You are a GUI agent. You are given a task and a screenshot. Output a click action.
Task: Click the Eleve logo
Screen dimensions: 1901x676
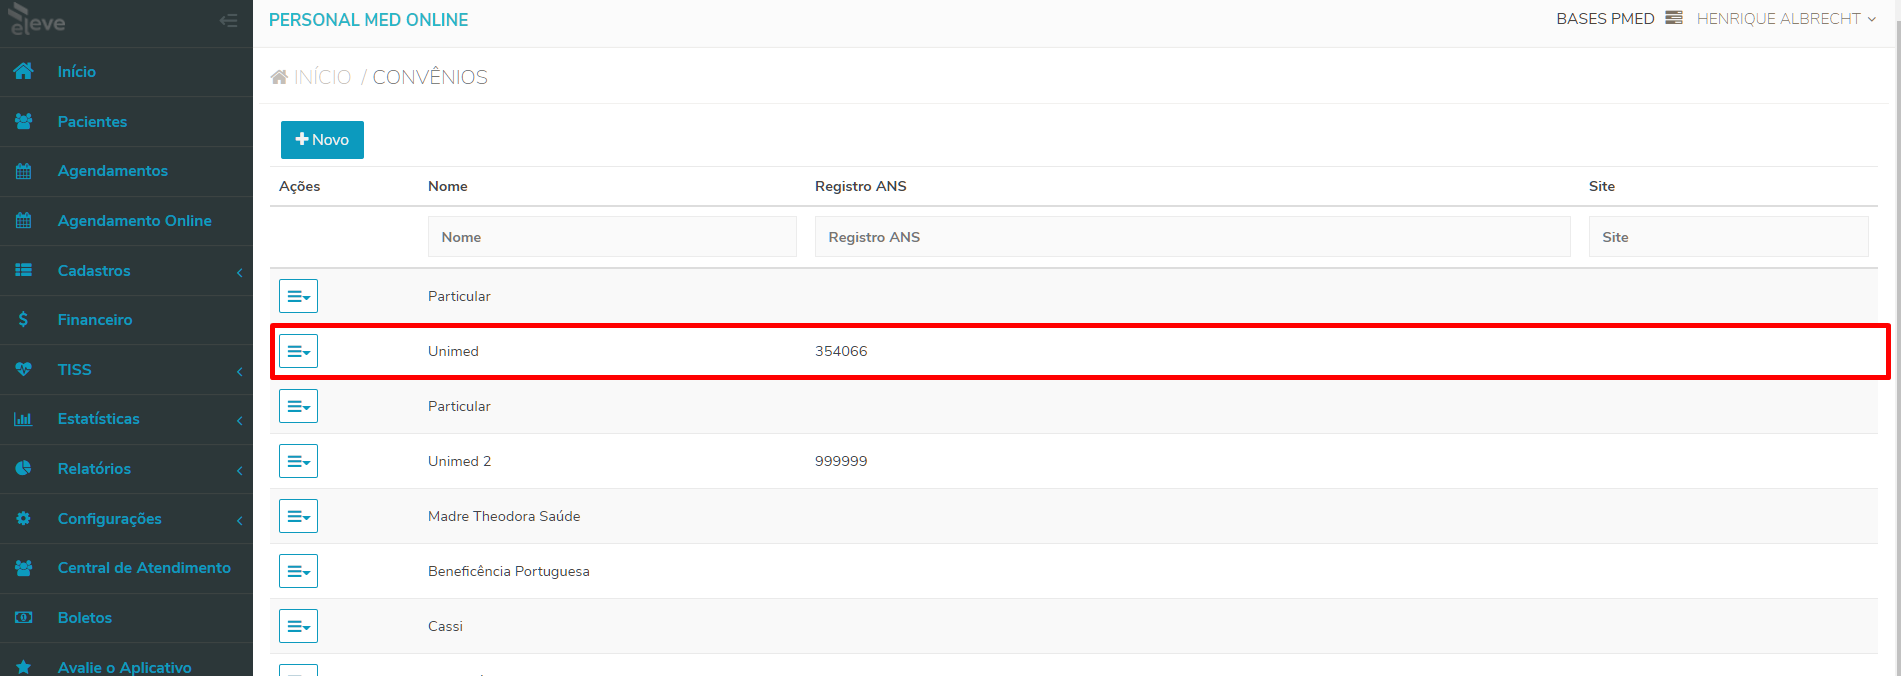click(37, 20)
